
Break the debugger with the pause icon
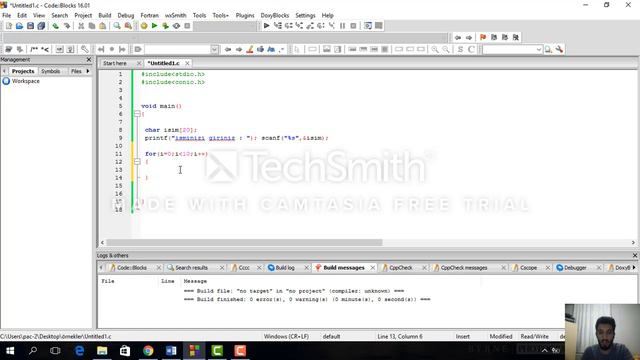342,26
